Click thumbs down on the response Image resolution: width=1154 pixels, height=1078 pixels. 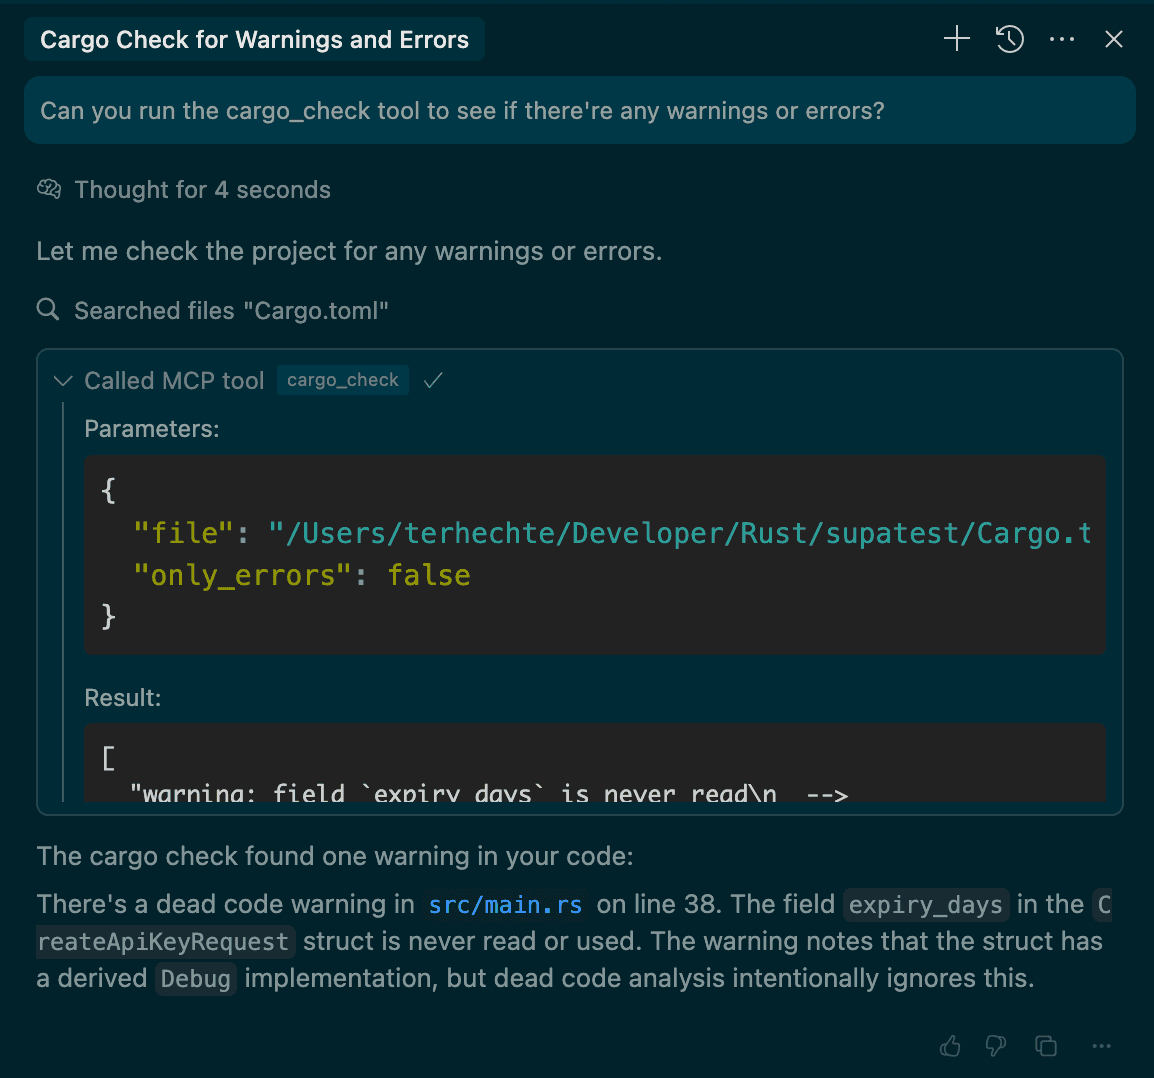tap(996, 1046)
